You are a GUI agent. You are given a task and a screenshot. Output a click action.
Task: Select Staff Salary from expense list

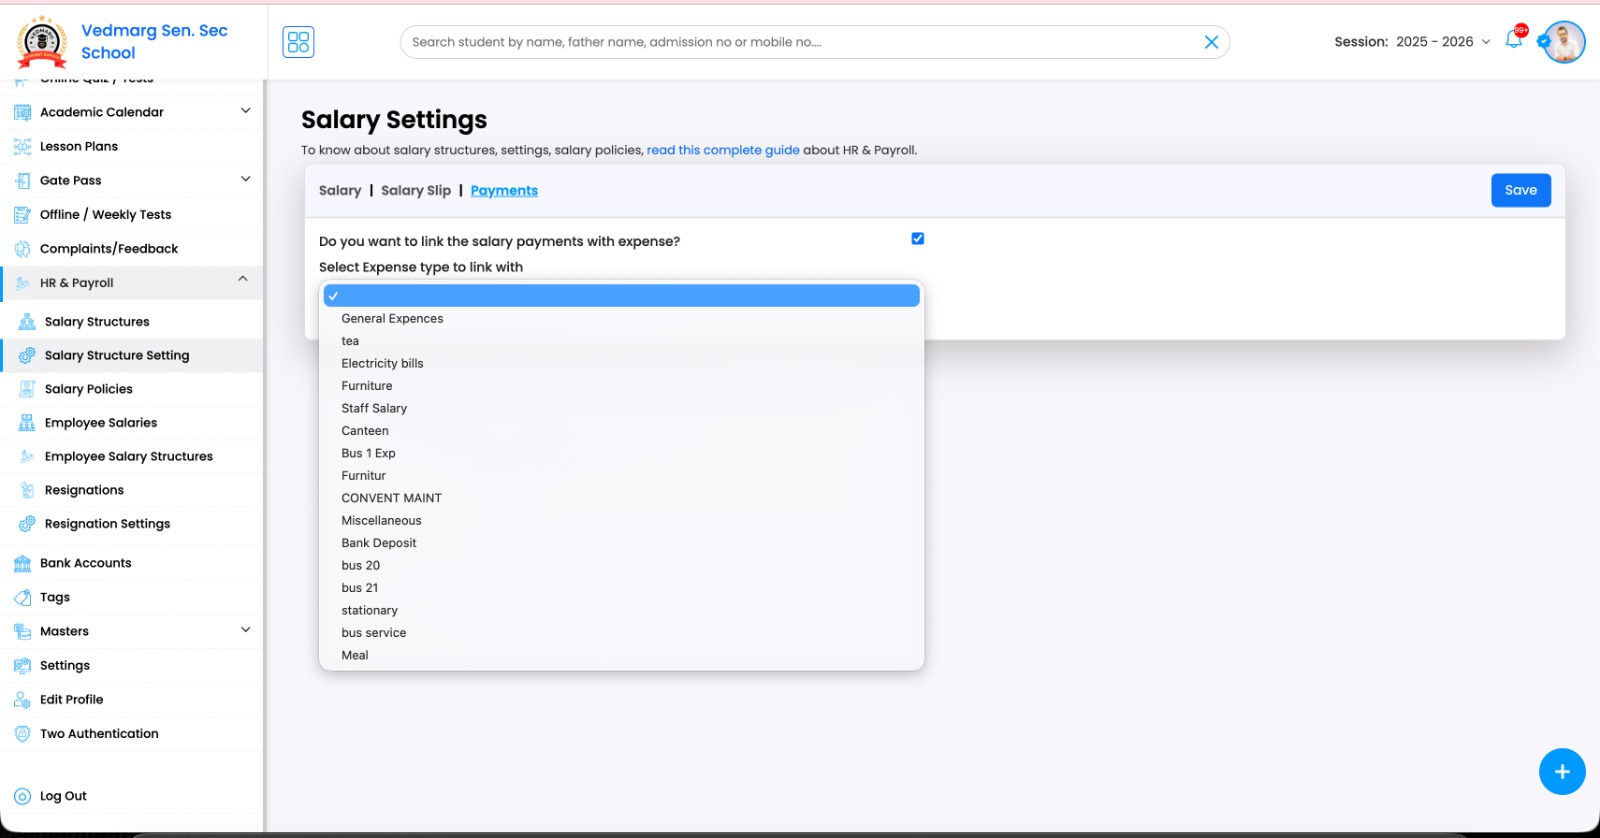(x=374, y=409)
